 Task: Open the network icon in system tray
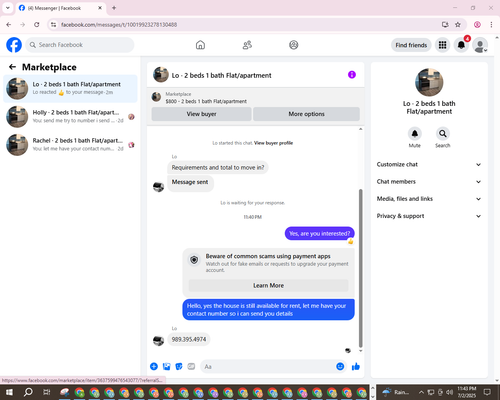tap(431, 392)
